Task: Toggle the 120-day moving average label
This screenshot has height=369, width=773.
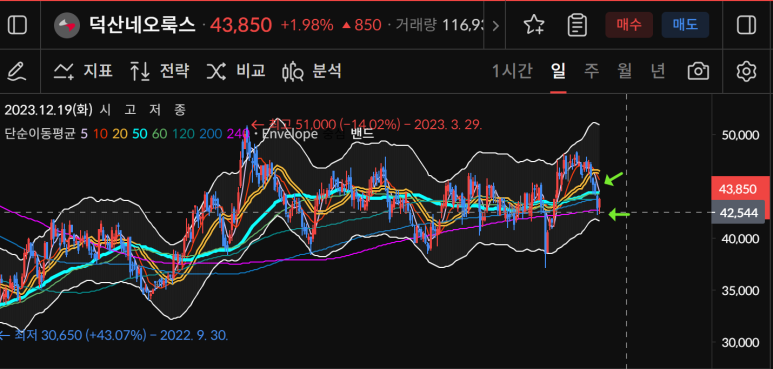Action: point(182,134)
